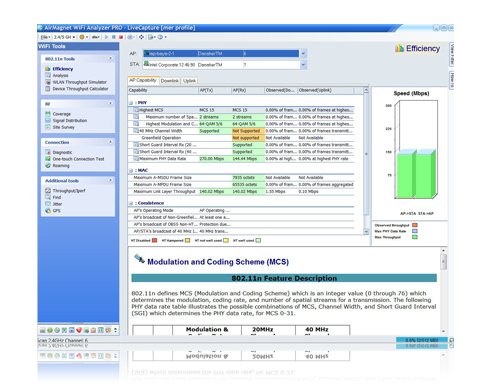Launch the WLAN Throughput Simulator icon

48,82
